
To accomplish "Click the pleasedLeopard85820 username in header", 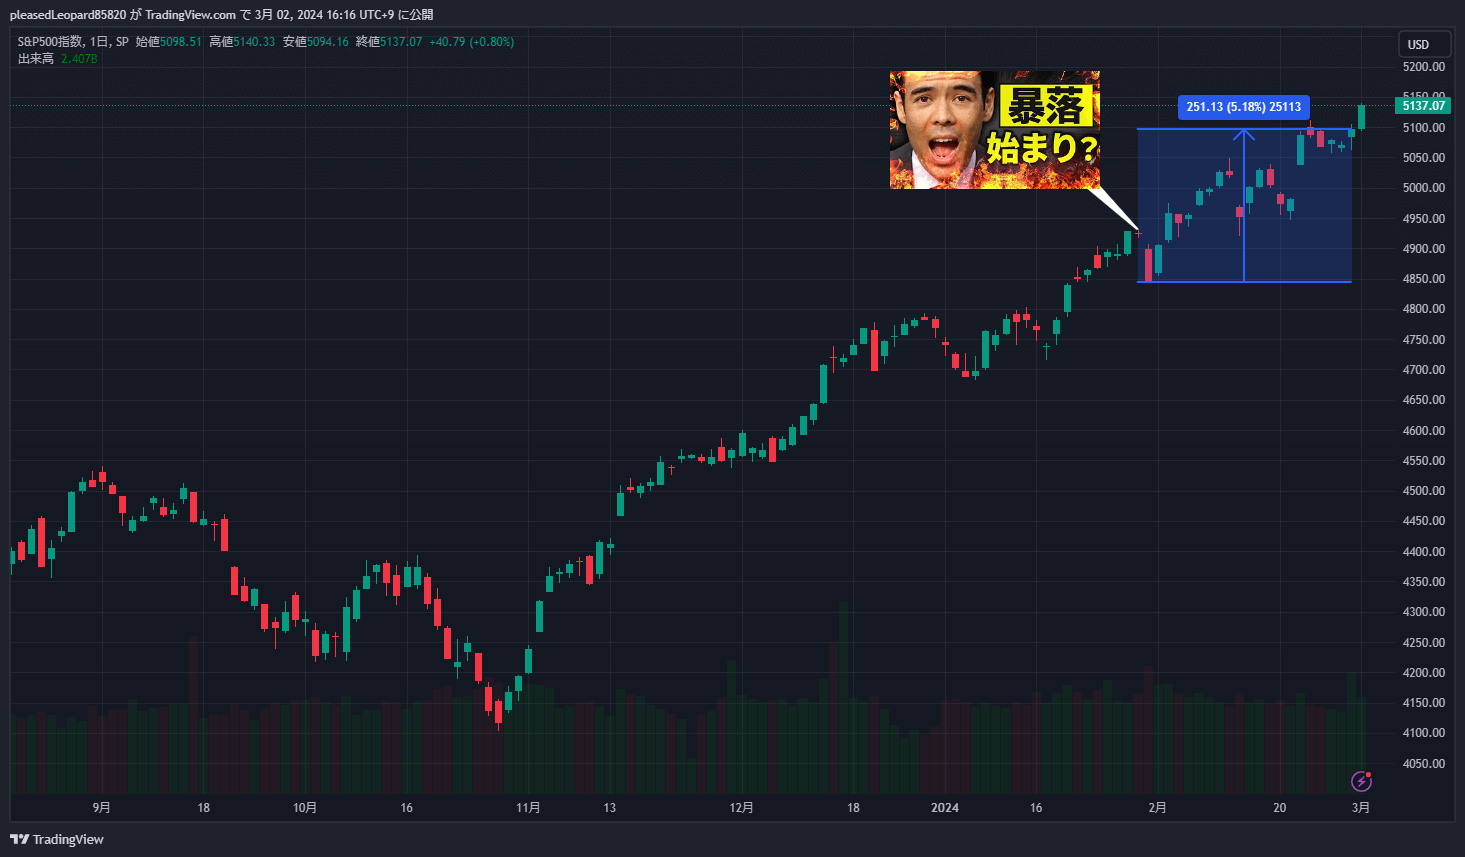I will pyautogui.click(x=68, y=15).
